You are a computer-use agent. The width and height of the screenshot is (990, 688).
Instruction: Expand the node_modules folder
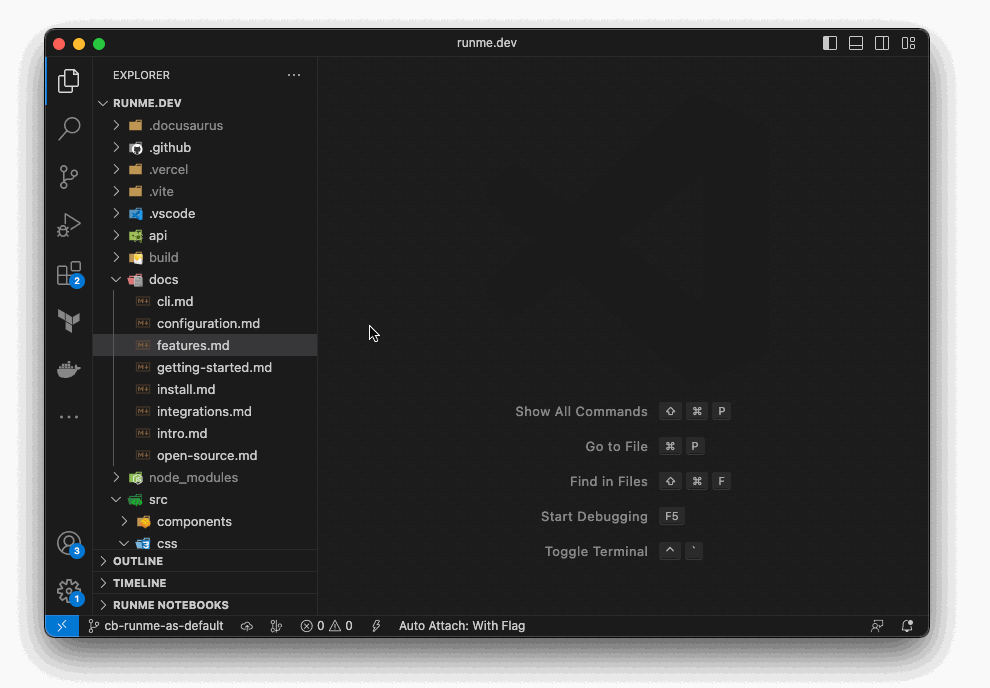pos(115,477)
